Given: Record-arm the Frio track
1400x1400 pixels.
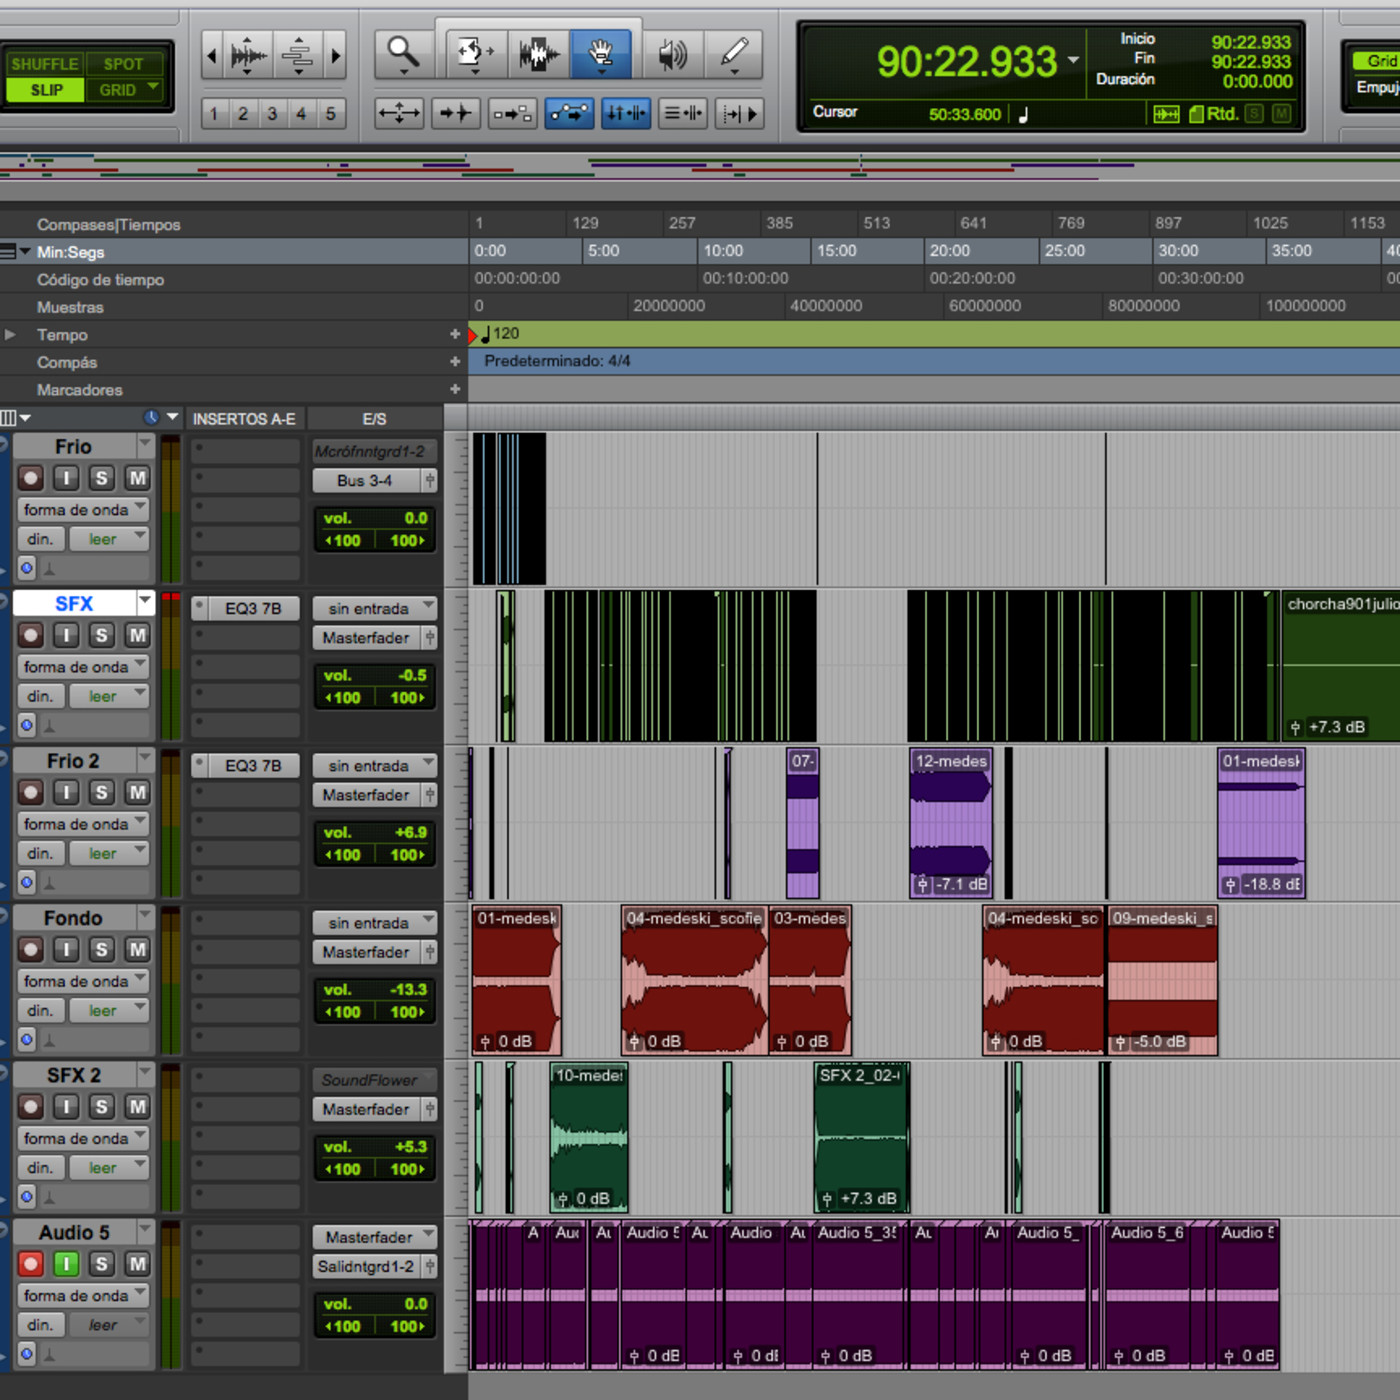Looking at the screenshot, I should pyautogui.click(x=30, y=478).
